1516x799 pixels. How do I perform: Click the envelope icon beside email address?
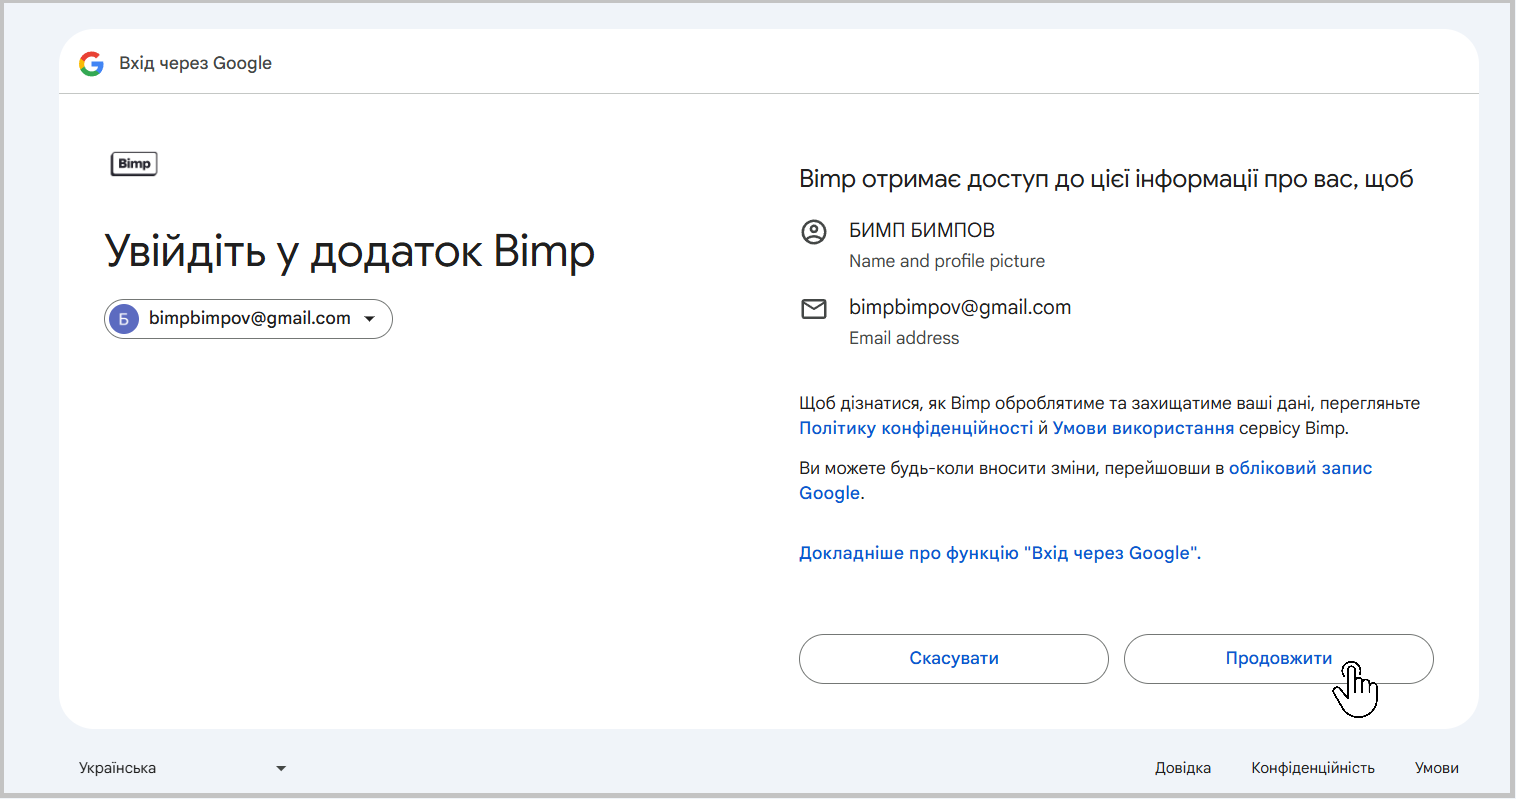coord(814,309)
